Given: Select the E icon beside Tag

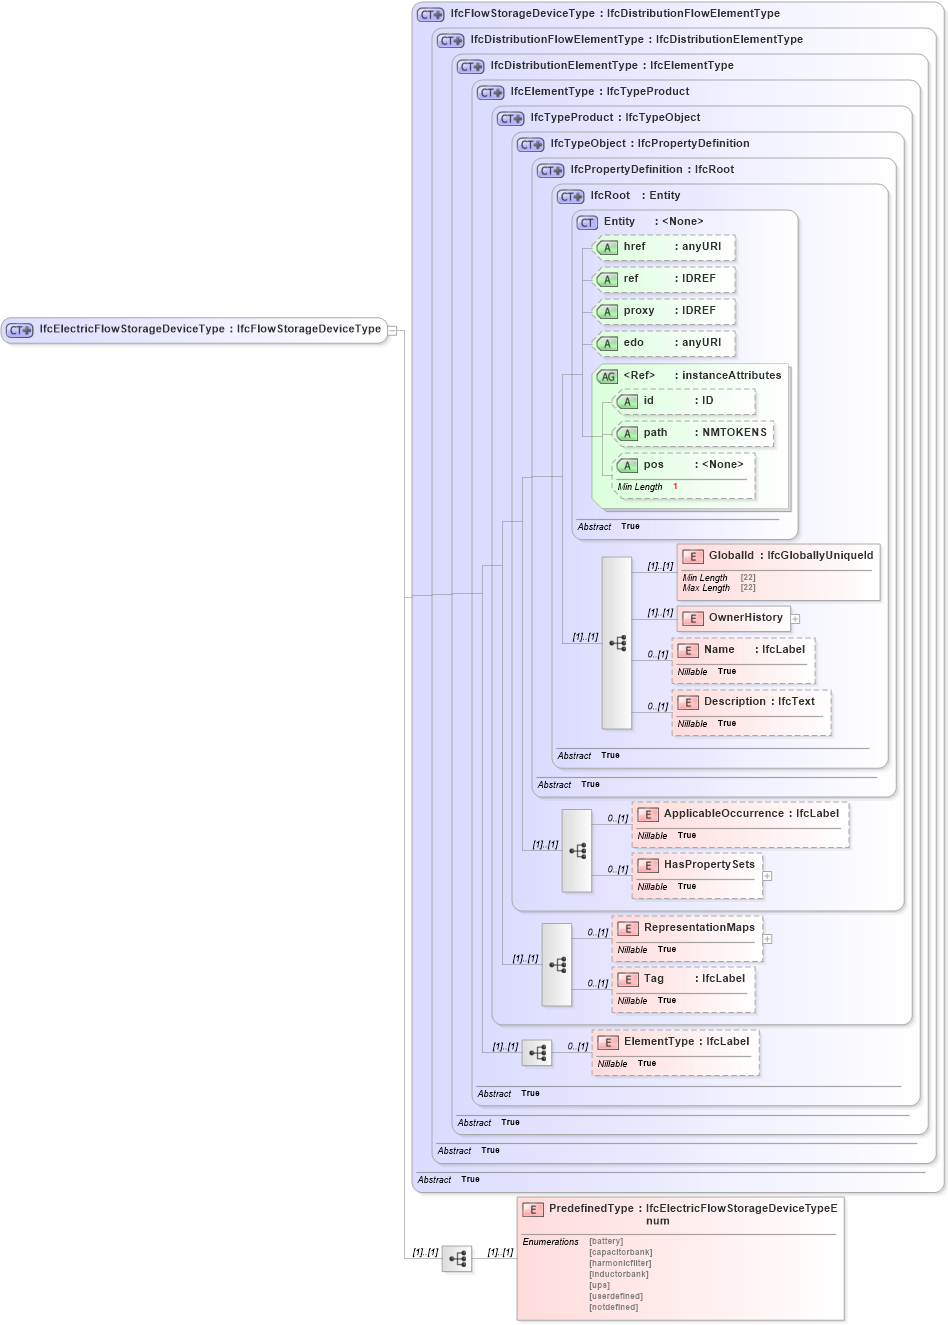Looking at the screenshot, I should pos(629,978).
